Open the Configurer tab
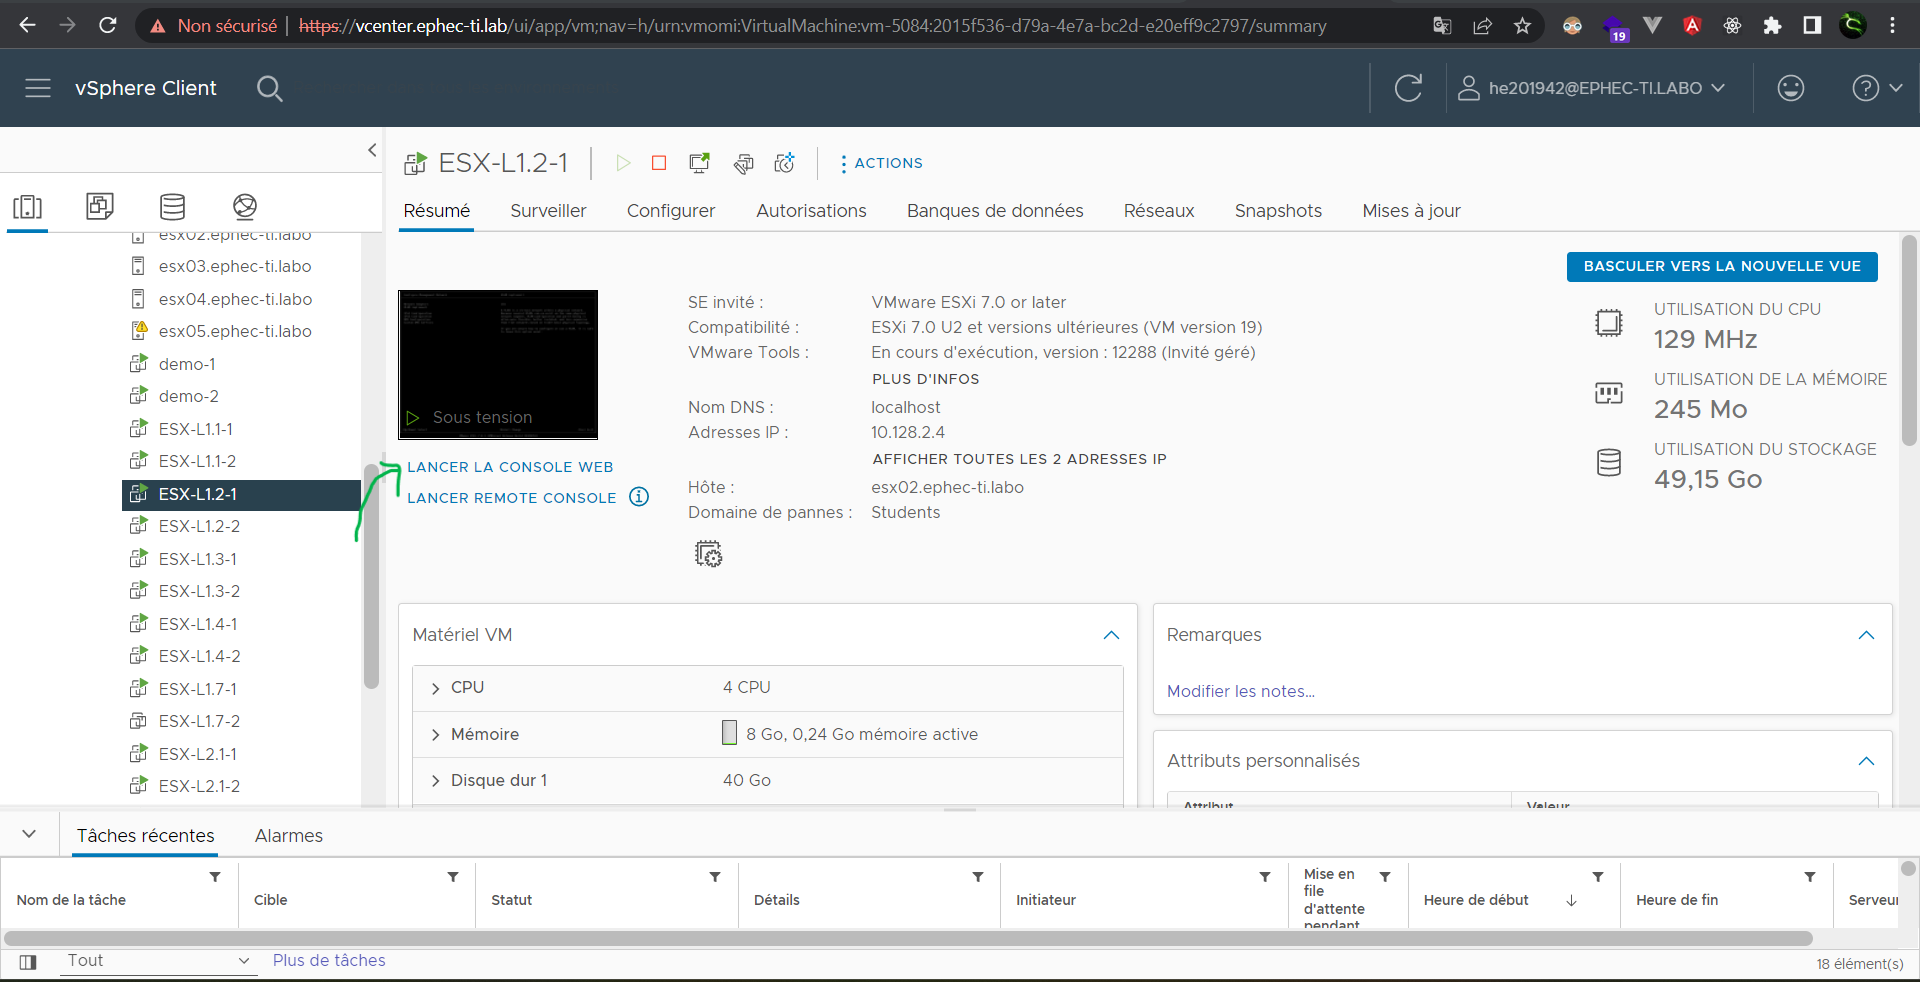Screen dimensions: 1920x982 (x=671, y=211)
